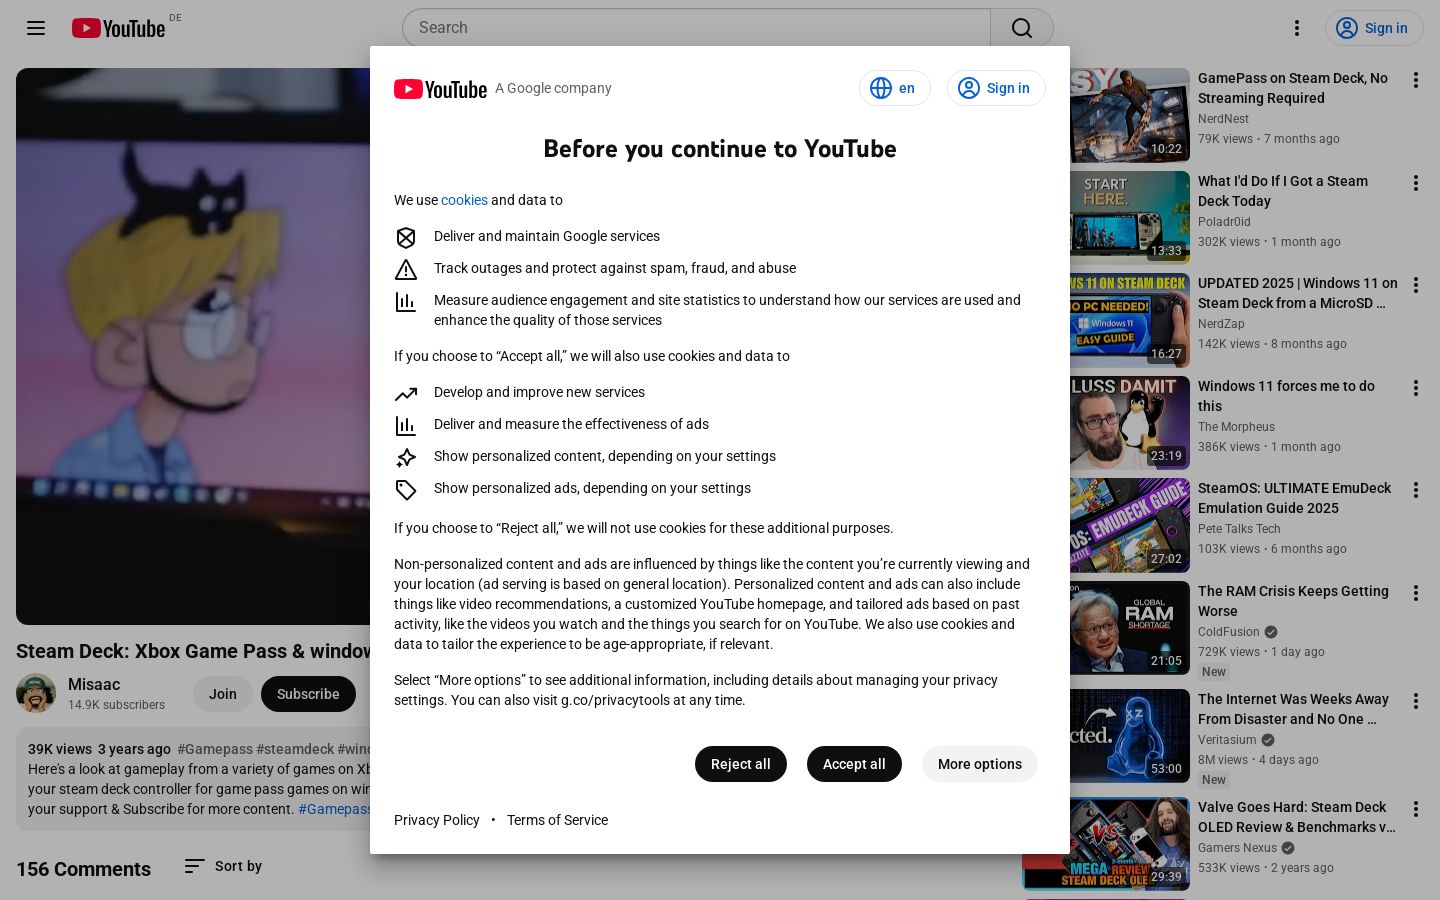Click the NerdNest channel name

1223,119
